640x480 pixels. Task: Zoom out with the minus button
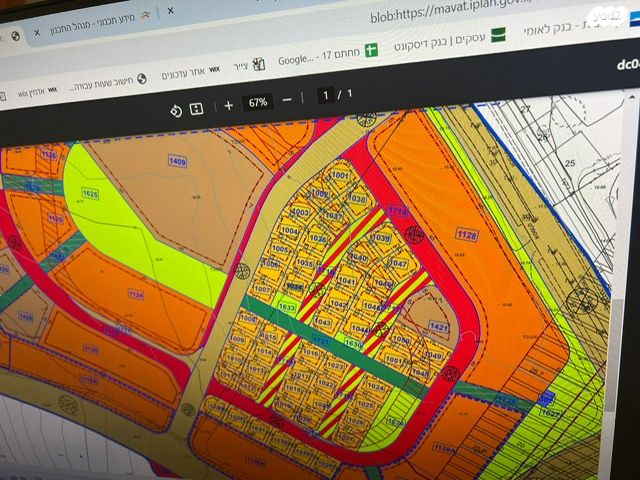click(x=288, y=100)
